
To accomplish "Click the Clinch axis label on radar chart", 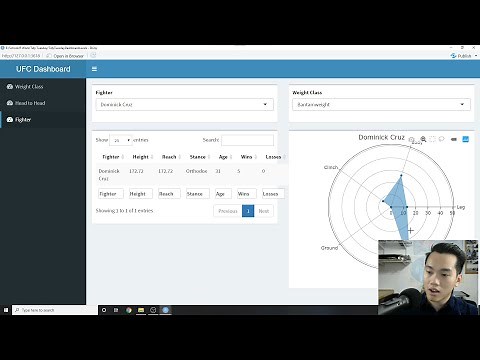I will (331, 167).
